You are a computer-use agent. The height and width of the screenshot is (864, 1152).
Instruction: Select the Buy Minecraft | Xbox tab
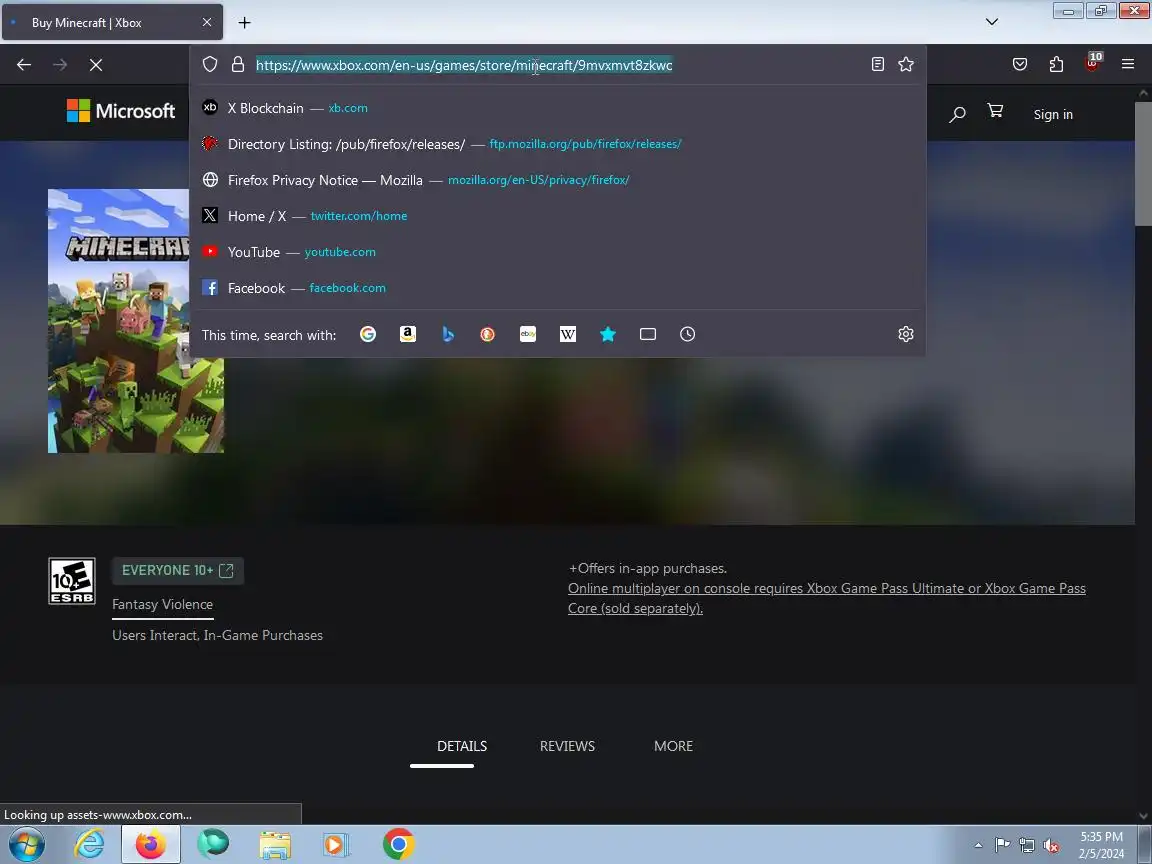point(112,23)
